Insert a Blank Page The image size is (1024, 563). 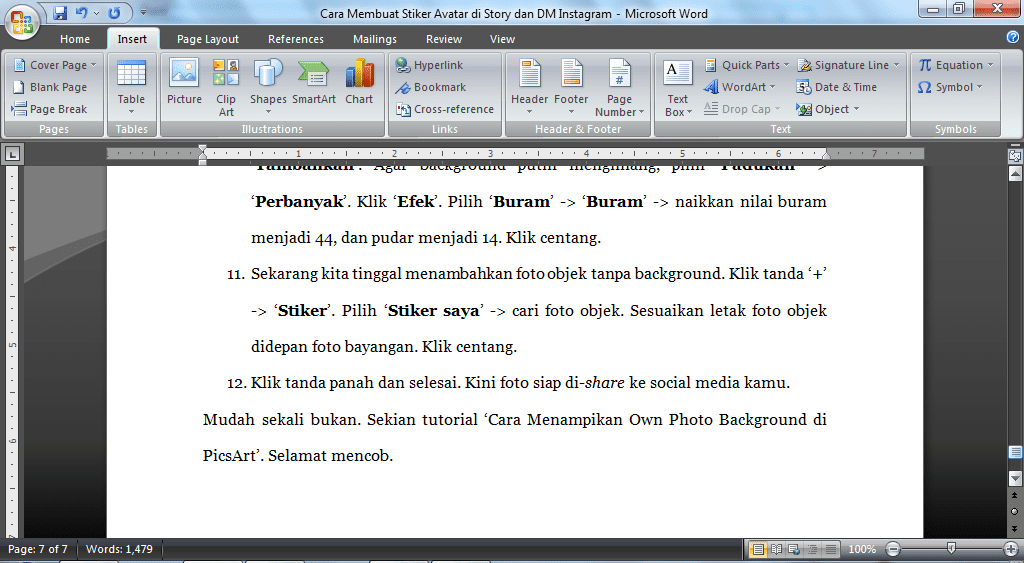click(x=50, y=87)
